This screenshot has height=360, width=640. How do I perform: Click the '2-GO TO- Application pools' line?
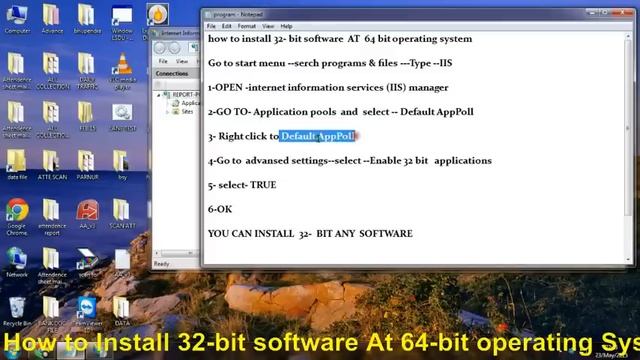(x=341, y=112)
